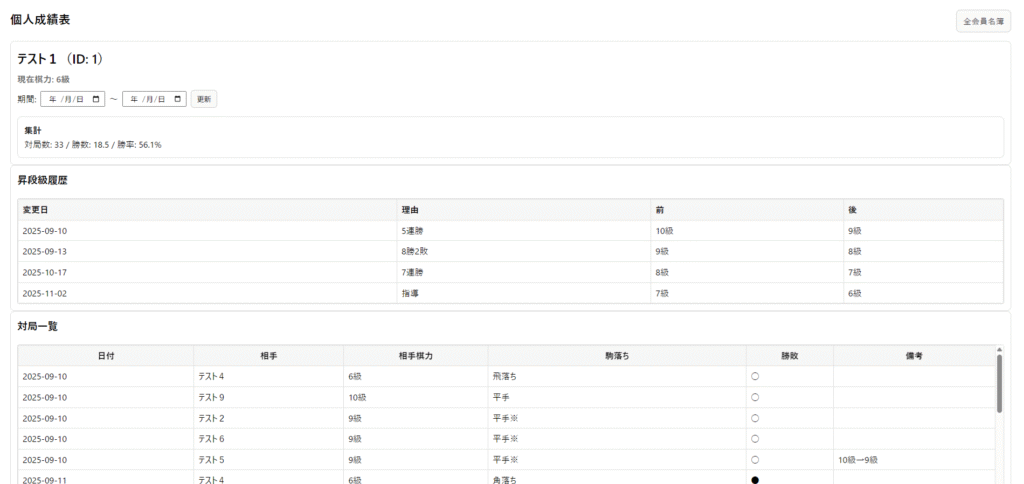The image size is (1024, 484).
Task: Open calendar picker in start date field
Action: (x=96, y=99)
